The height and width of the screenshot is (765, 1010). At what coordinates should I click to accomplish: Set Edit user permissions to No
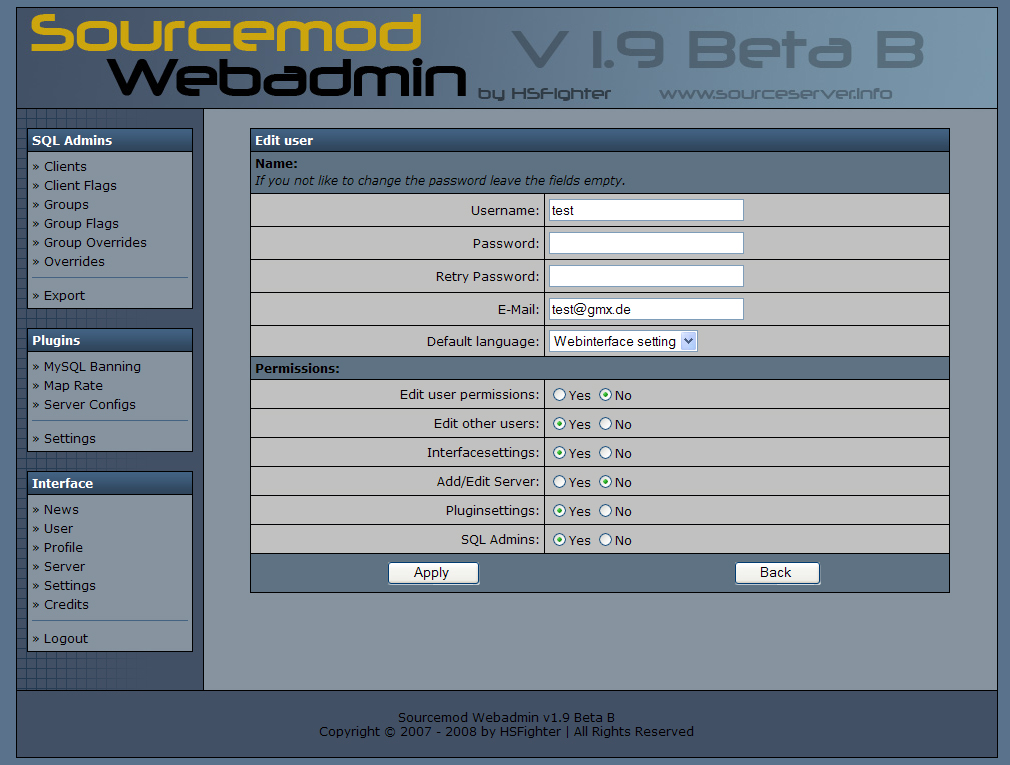pos(605,395)
